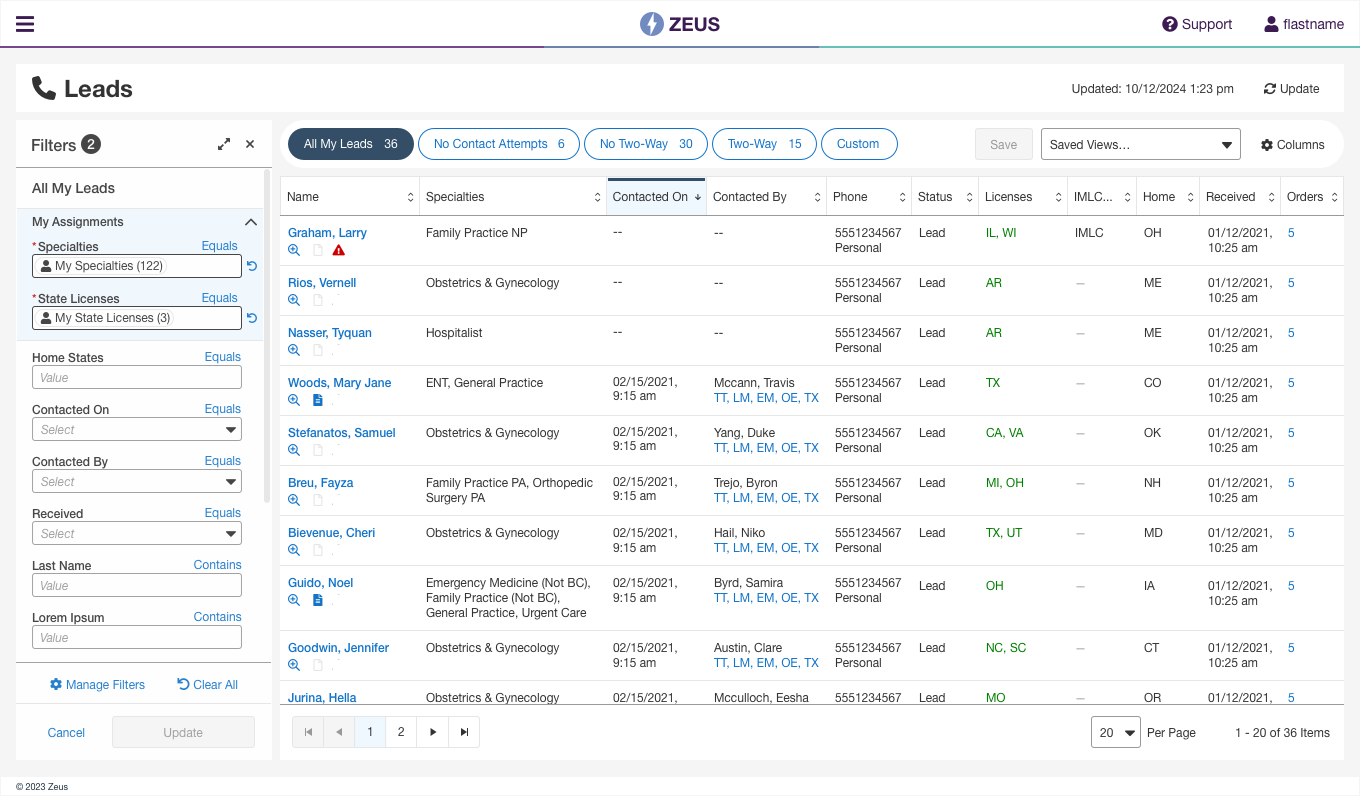
Task: Change the Home States Equals operator
Action: [223, 357]
